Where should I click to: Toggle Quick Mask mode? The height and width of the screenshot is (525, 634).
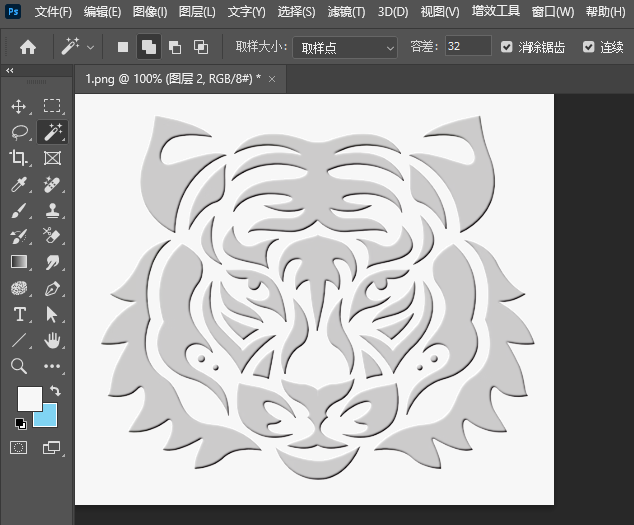[18, 448]
